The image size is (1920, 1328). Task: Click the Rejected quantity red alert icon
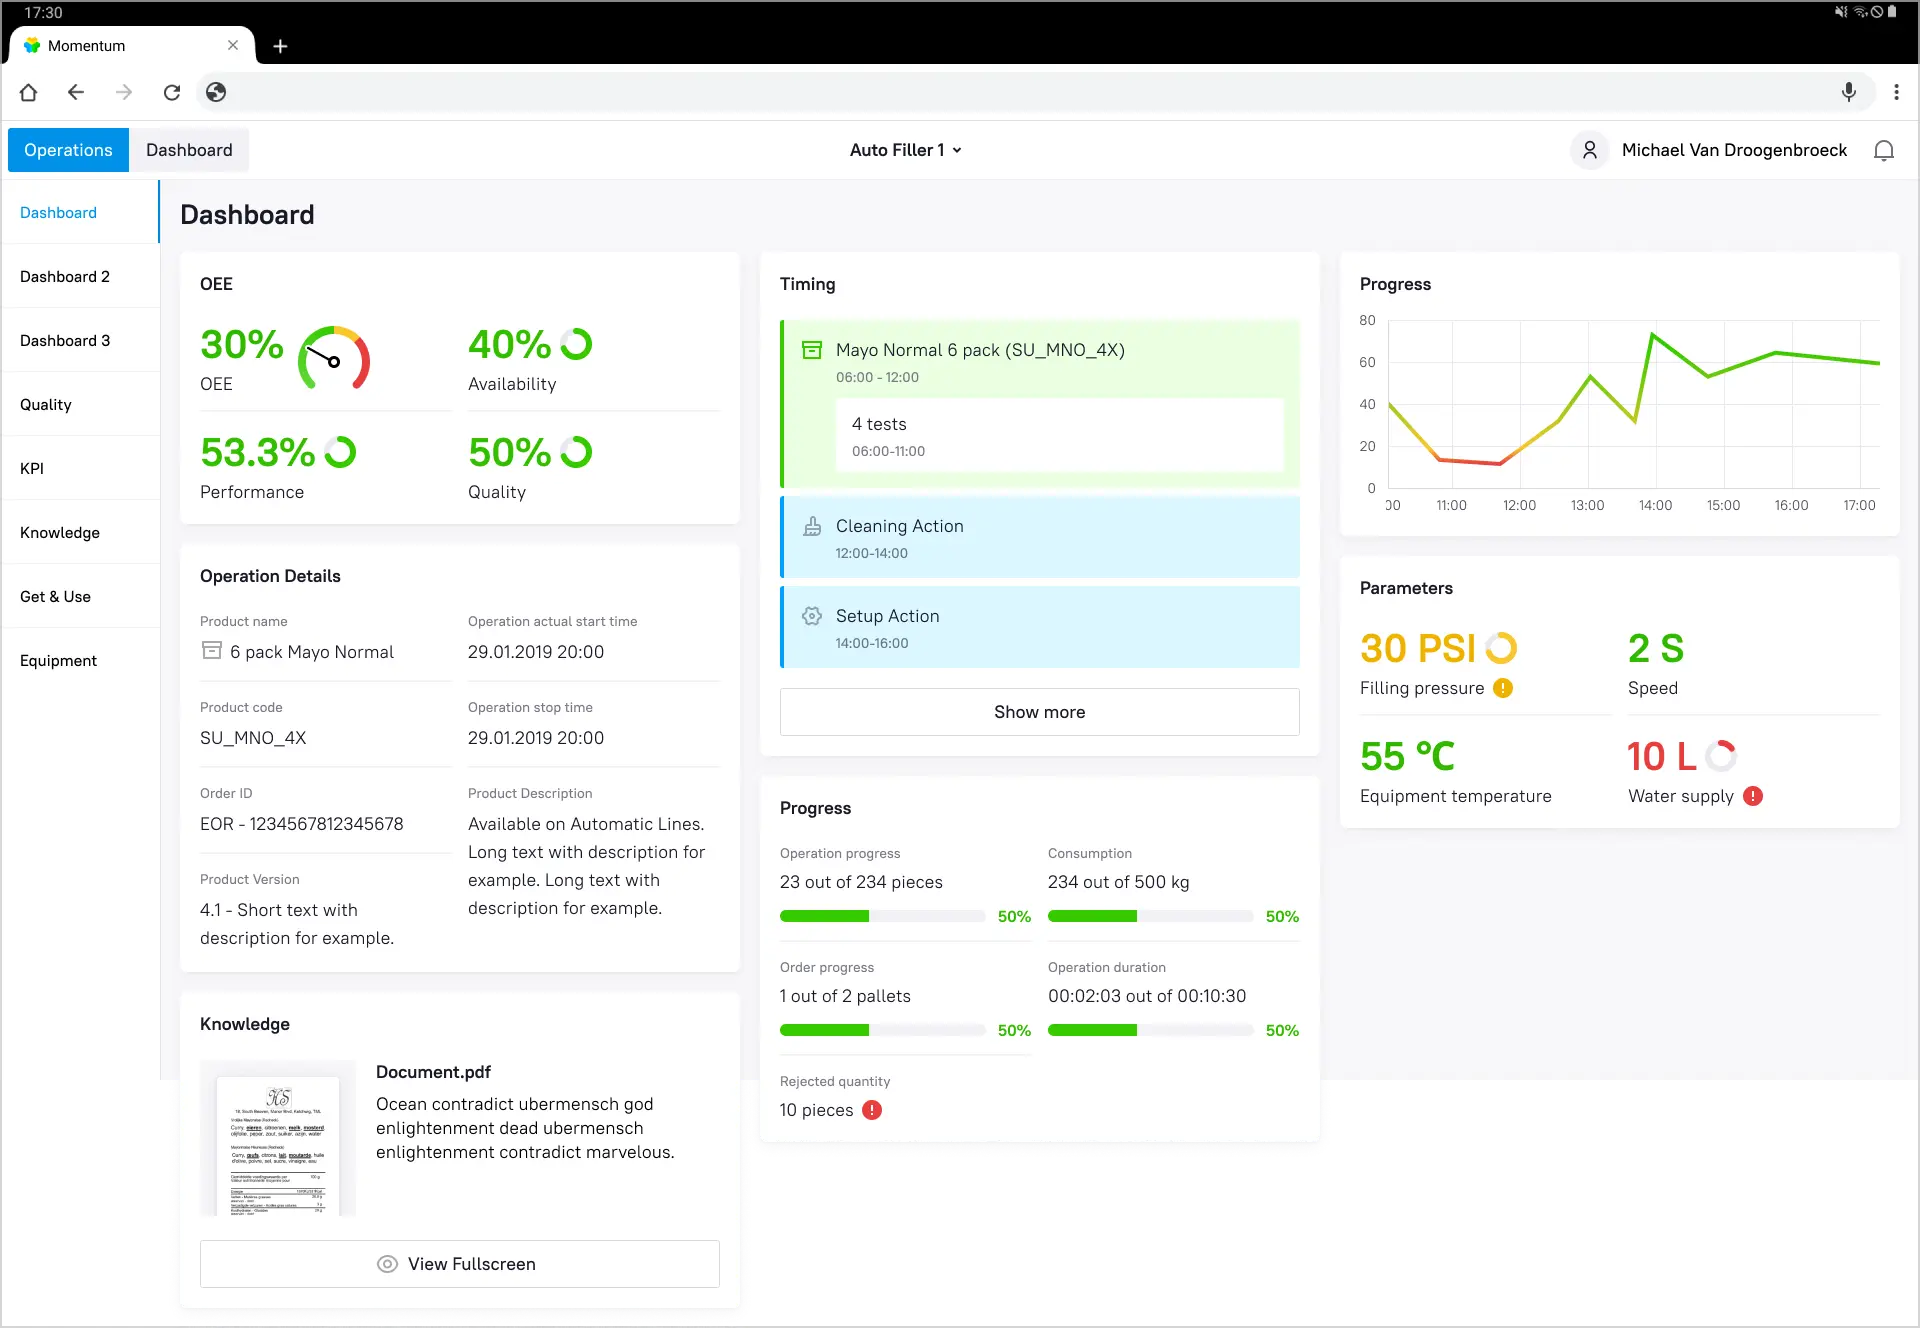click(x=872, y=1110)
